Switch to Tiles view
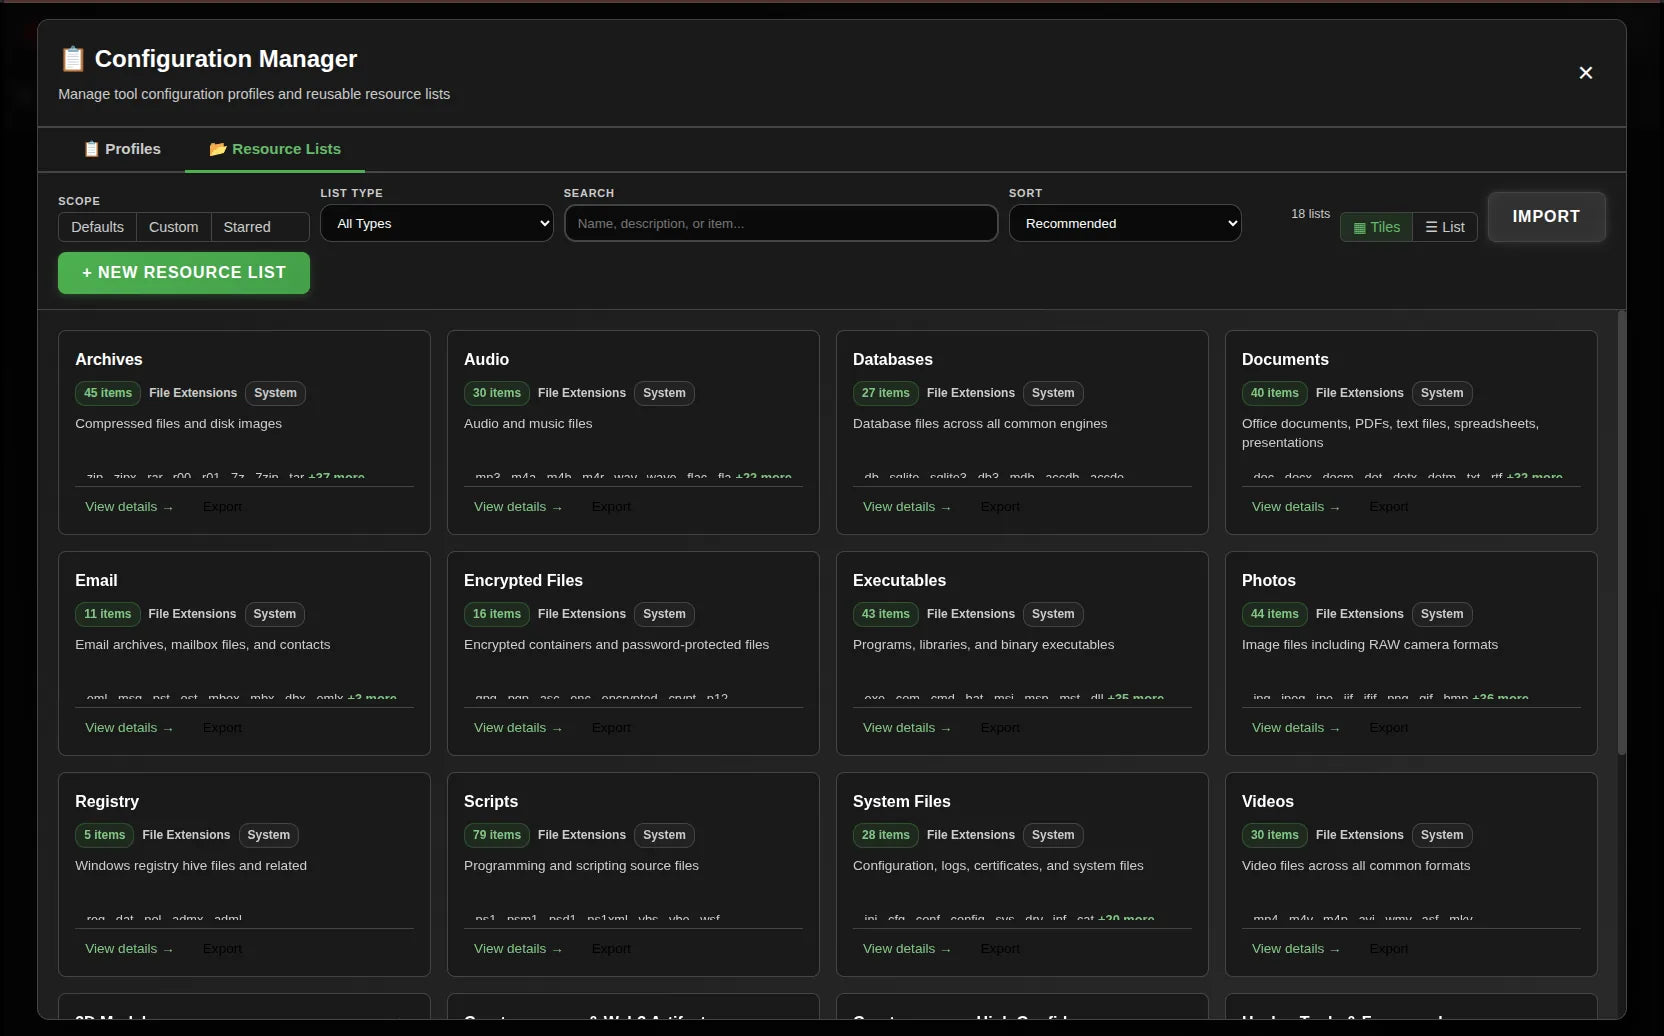The width and height of the screenshot is (1664, 1036). [x=1376, y=227]
